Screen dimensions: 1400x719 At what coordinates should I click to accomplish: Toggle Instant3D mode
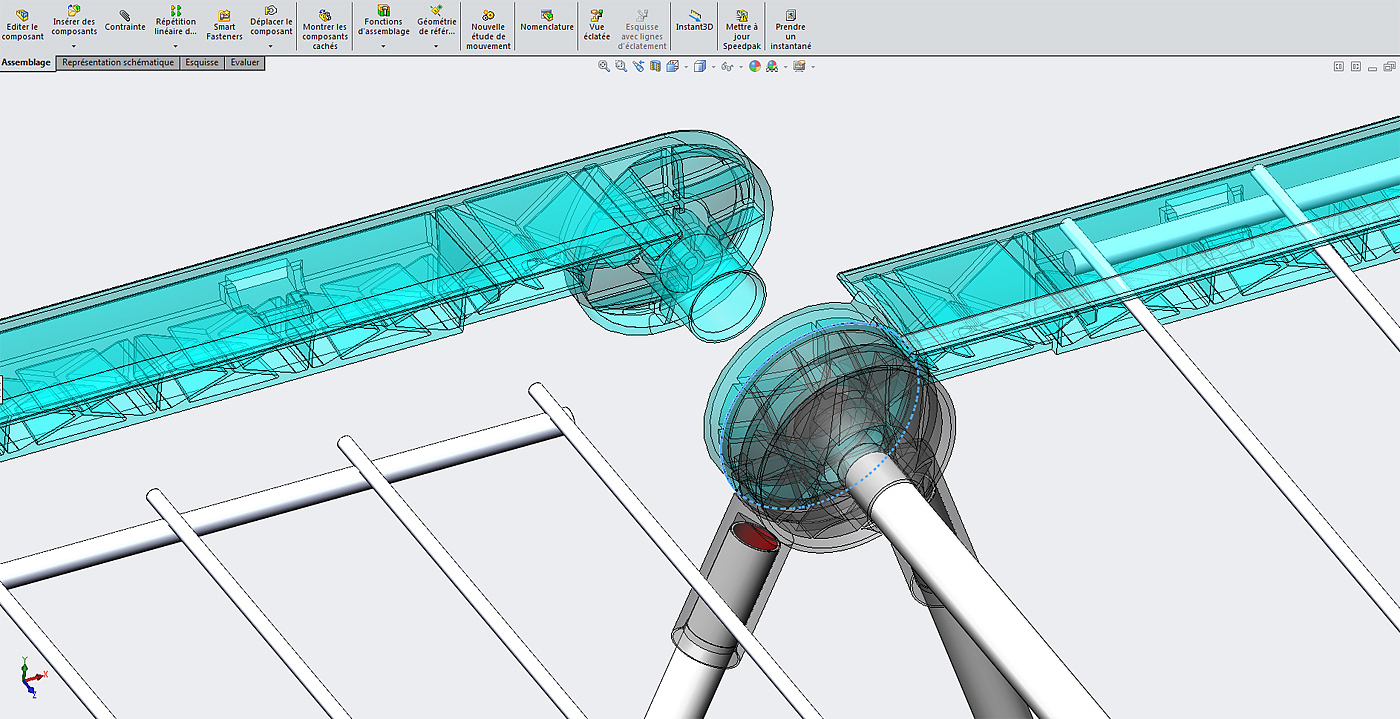click(694, 20)
